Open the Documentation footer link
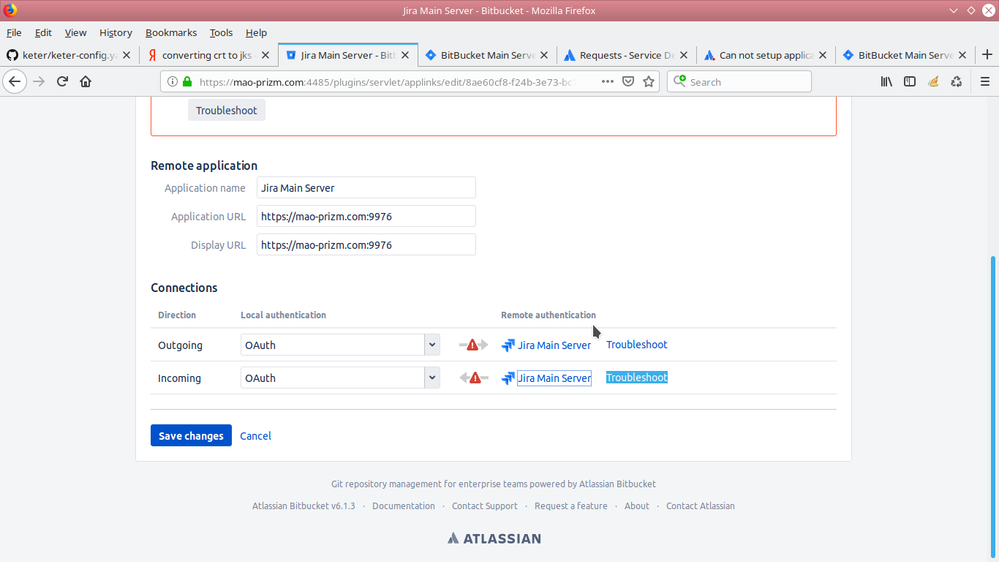Image resolution: width=999 pixels, height=562 pixels. coord(403,506)
